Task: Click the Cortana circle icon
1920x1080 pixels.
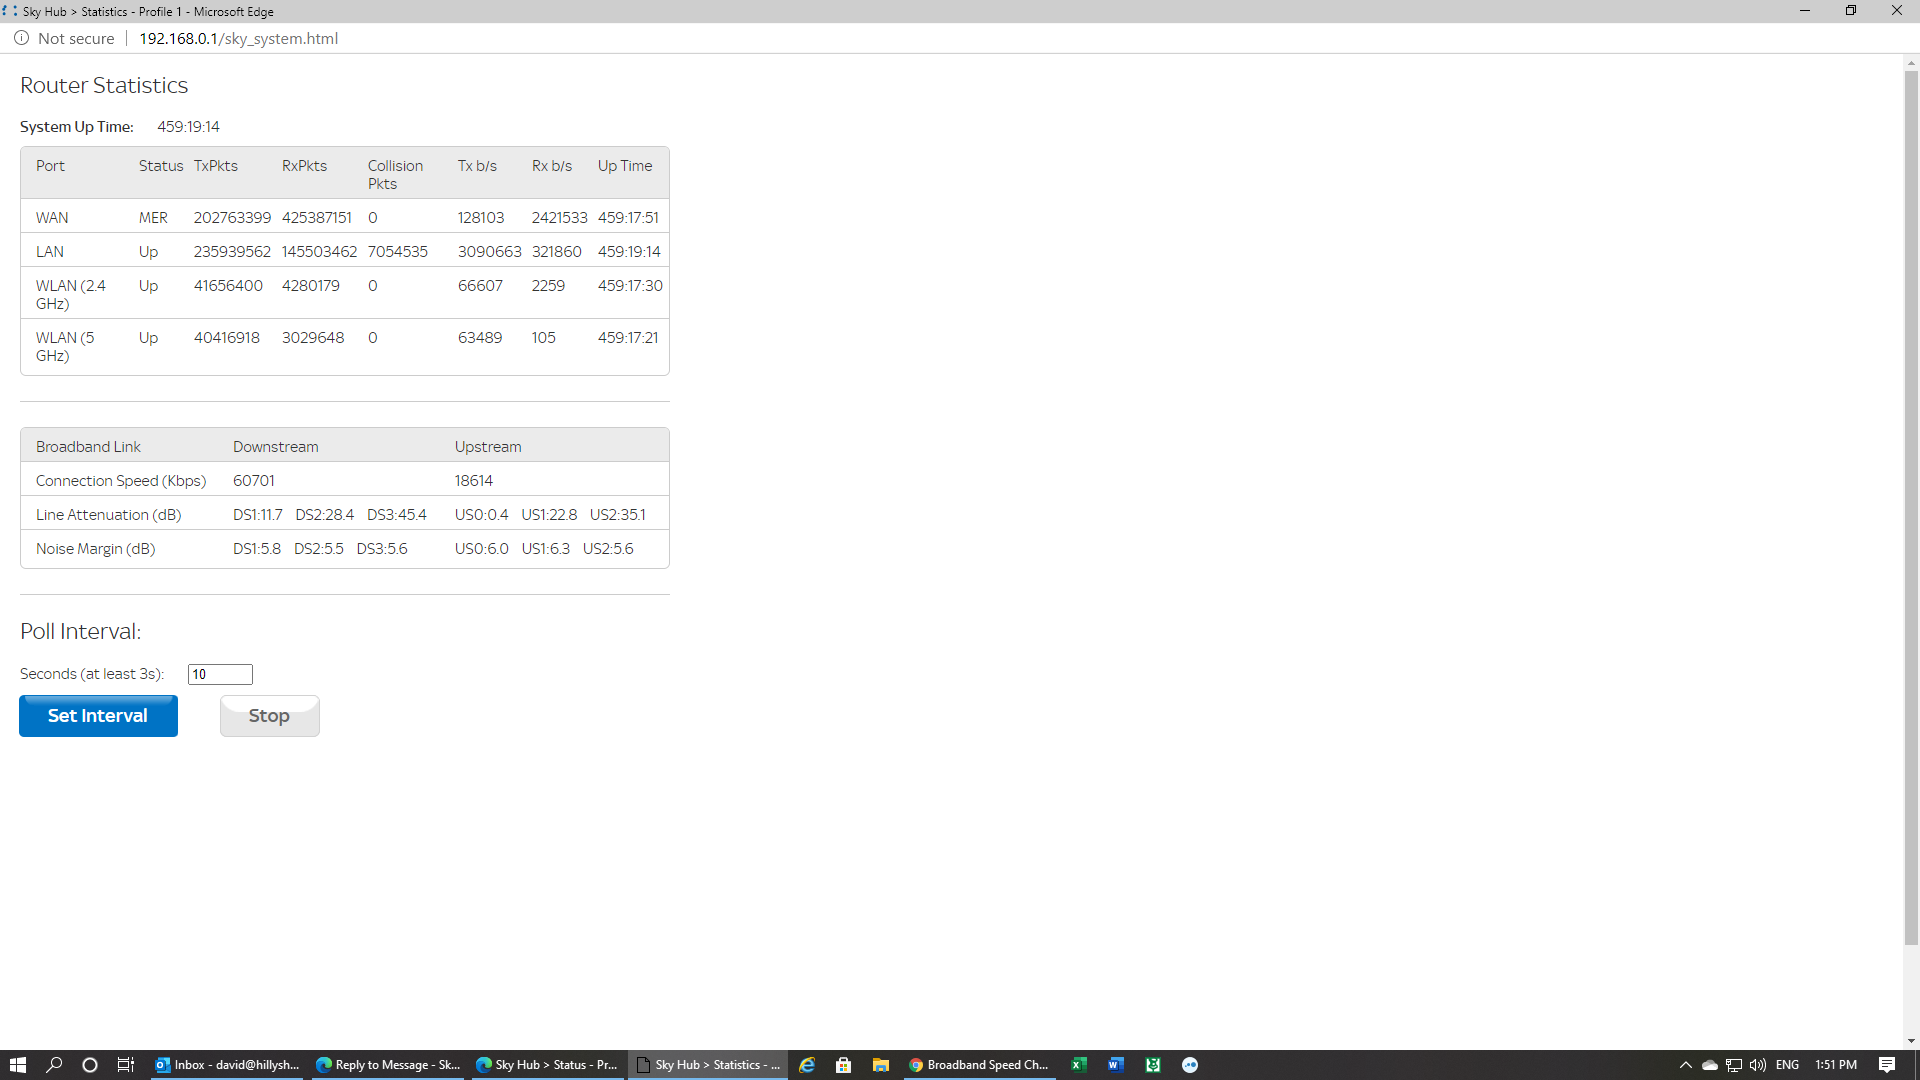Action: (x=90, y=1065)
